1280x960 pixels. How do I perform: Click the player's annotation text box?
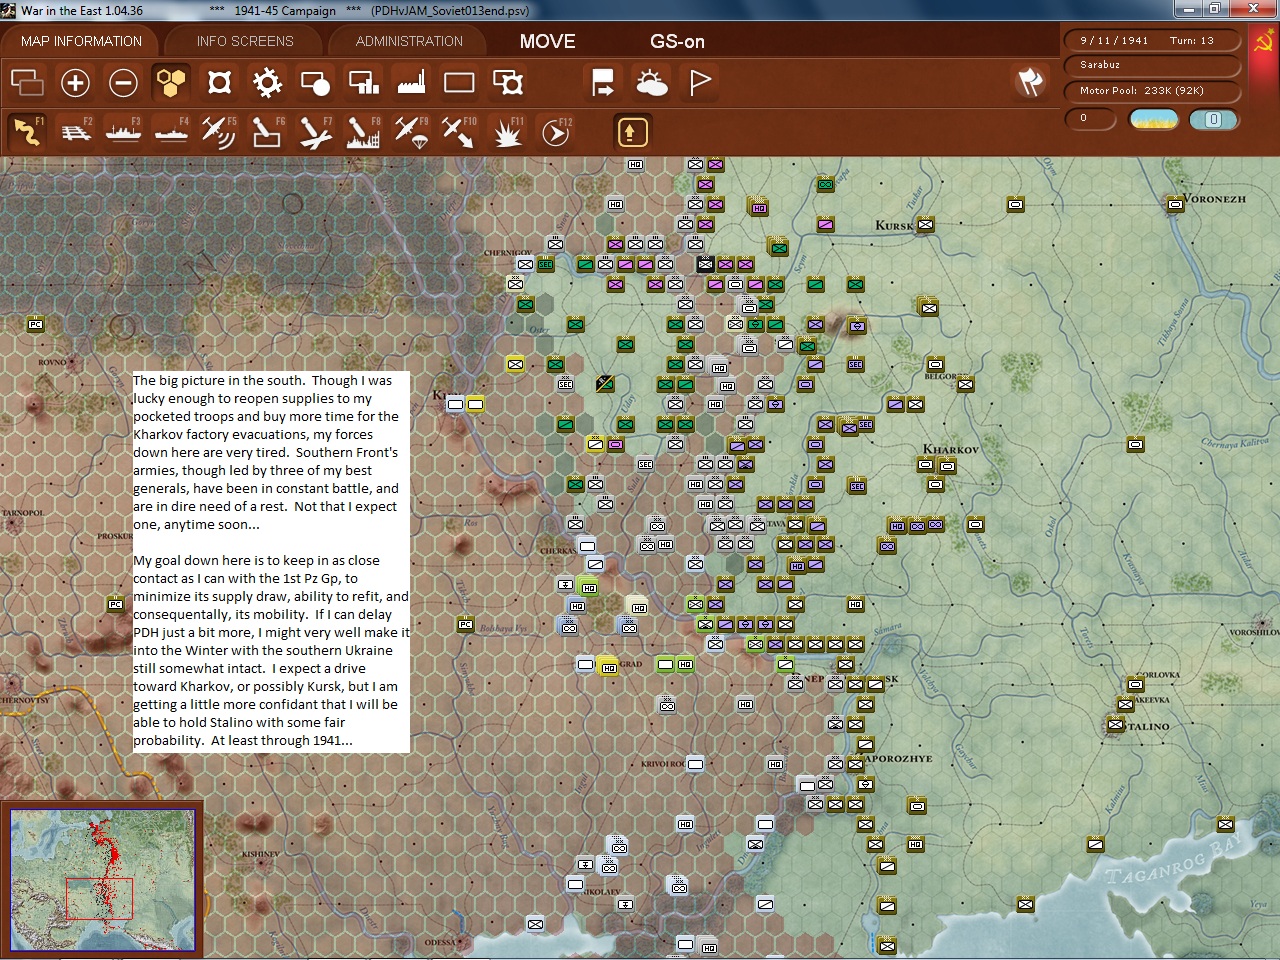(x=271, y=561)
